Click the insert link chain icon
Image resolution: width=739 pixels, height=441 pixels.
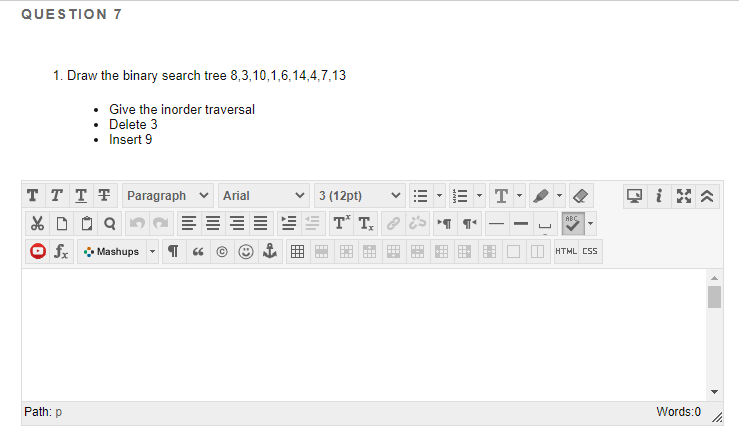click(x=393, y=223)
